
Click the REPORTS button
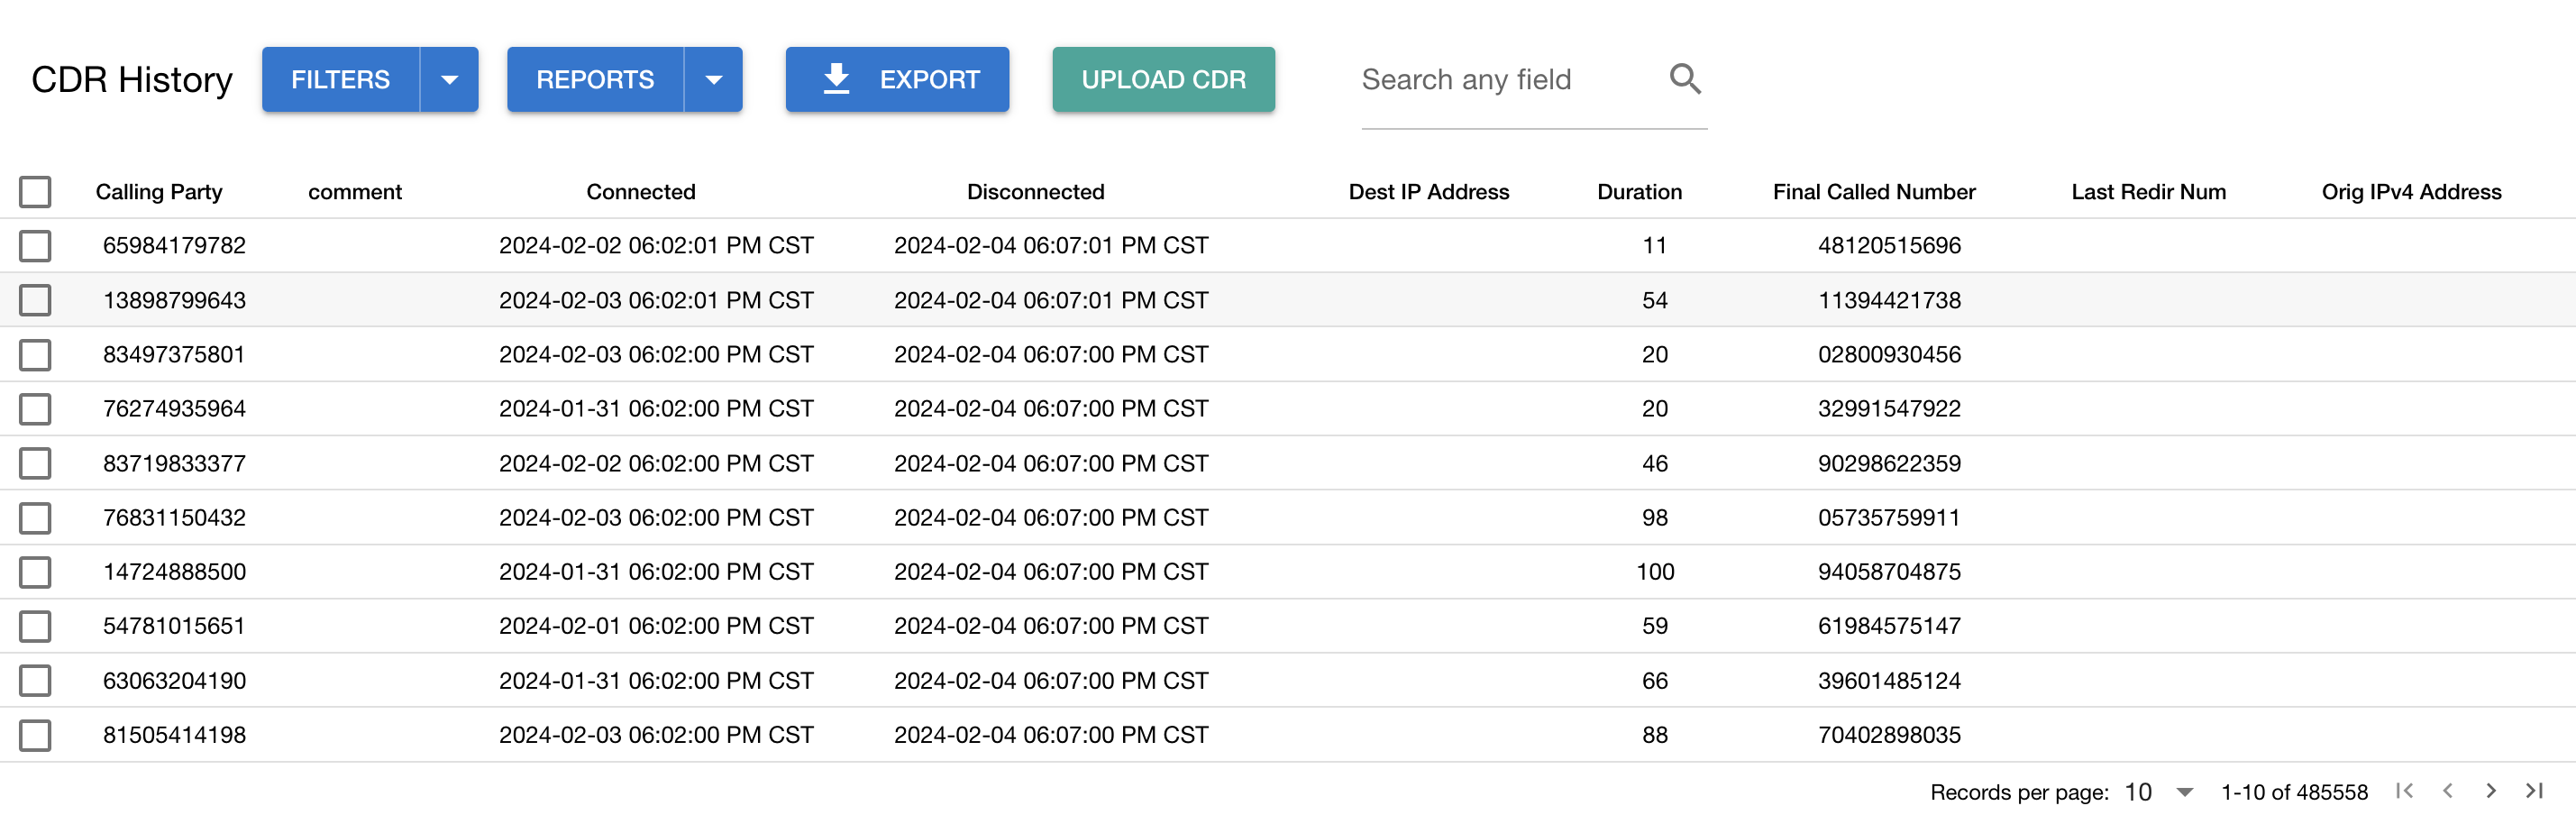tap(595, 78)
